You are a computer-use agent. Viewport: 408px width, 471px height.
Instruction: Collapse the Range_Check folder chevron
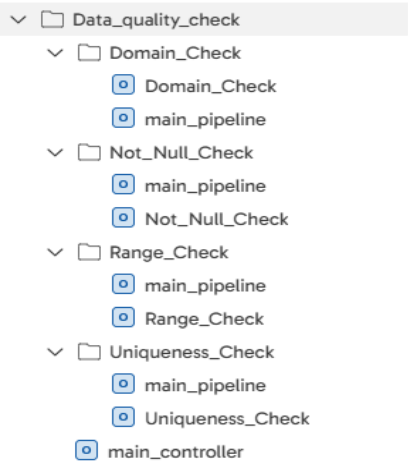click(55, 252)
